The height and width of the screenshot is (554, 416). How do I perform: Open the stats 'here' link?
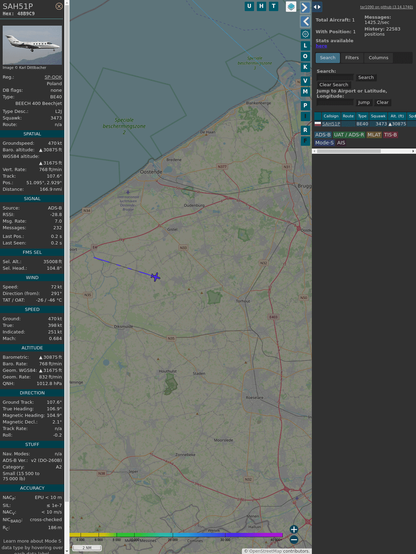click(x=321, y=46)
